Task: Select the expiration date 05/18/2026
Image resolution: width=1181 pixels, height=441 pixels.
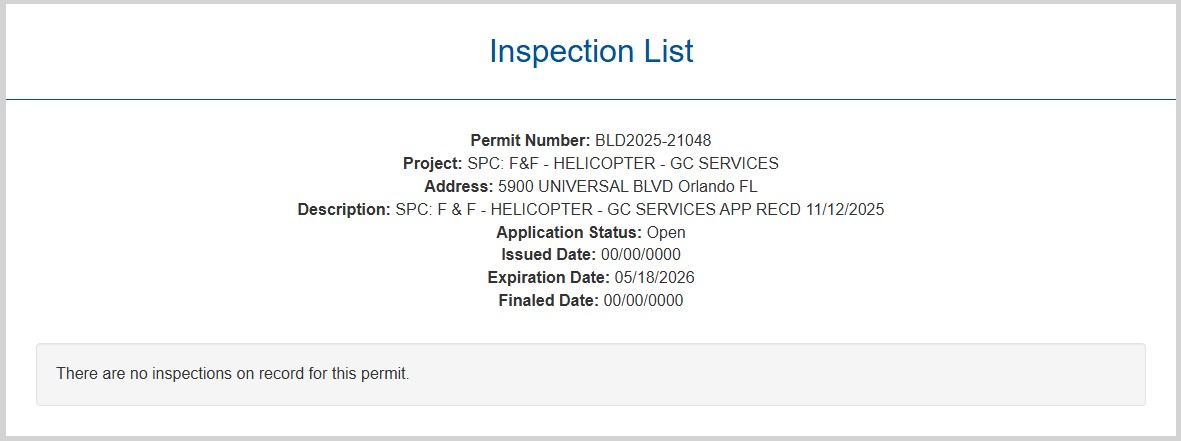Action: click(655, 277)
